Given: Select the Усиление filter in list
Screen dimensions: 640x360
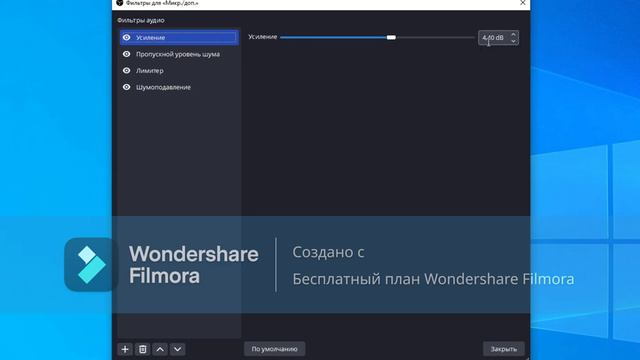Looking at the screenshot, I should pyautogui.click(x=179, y=38).
